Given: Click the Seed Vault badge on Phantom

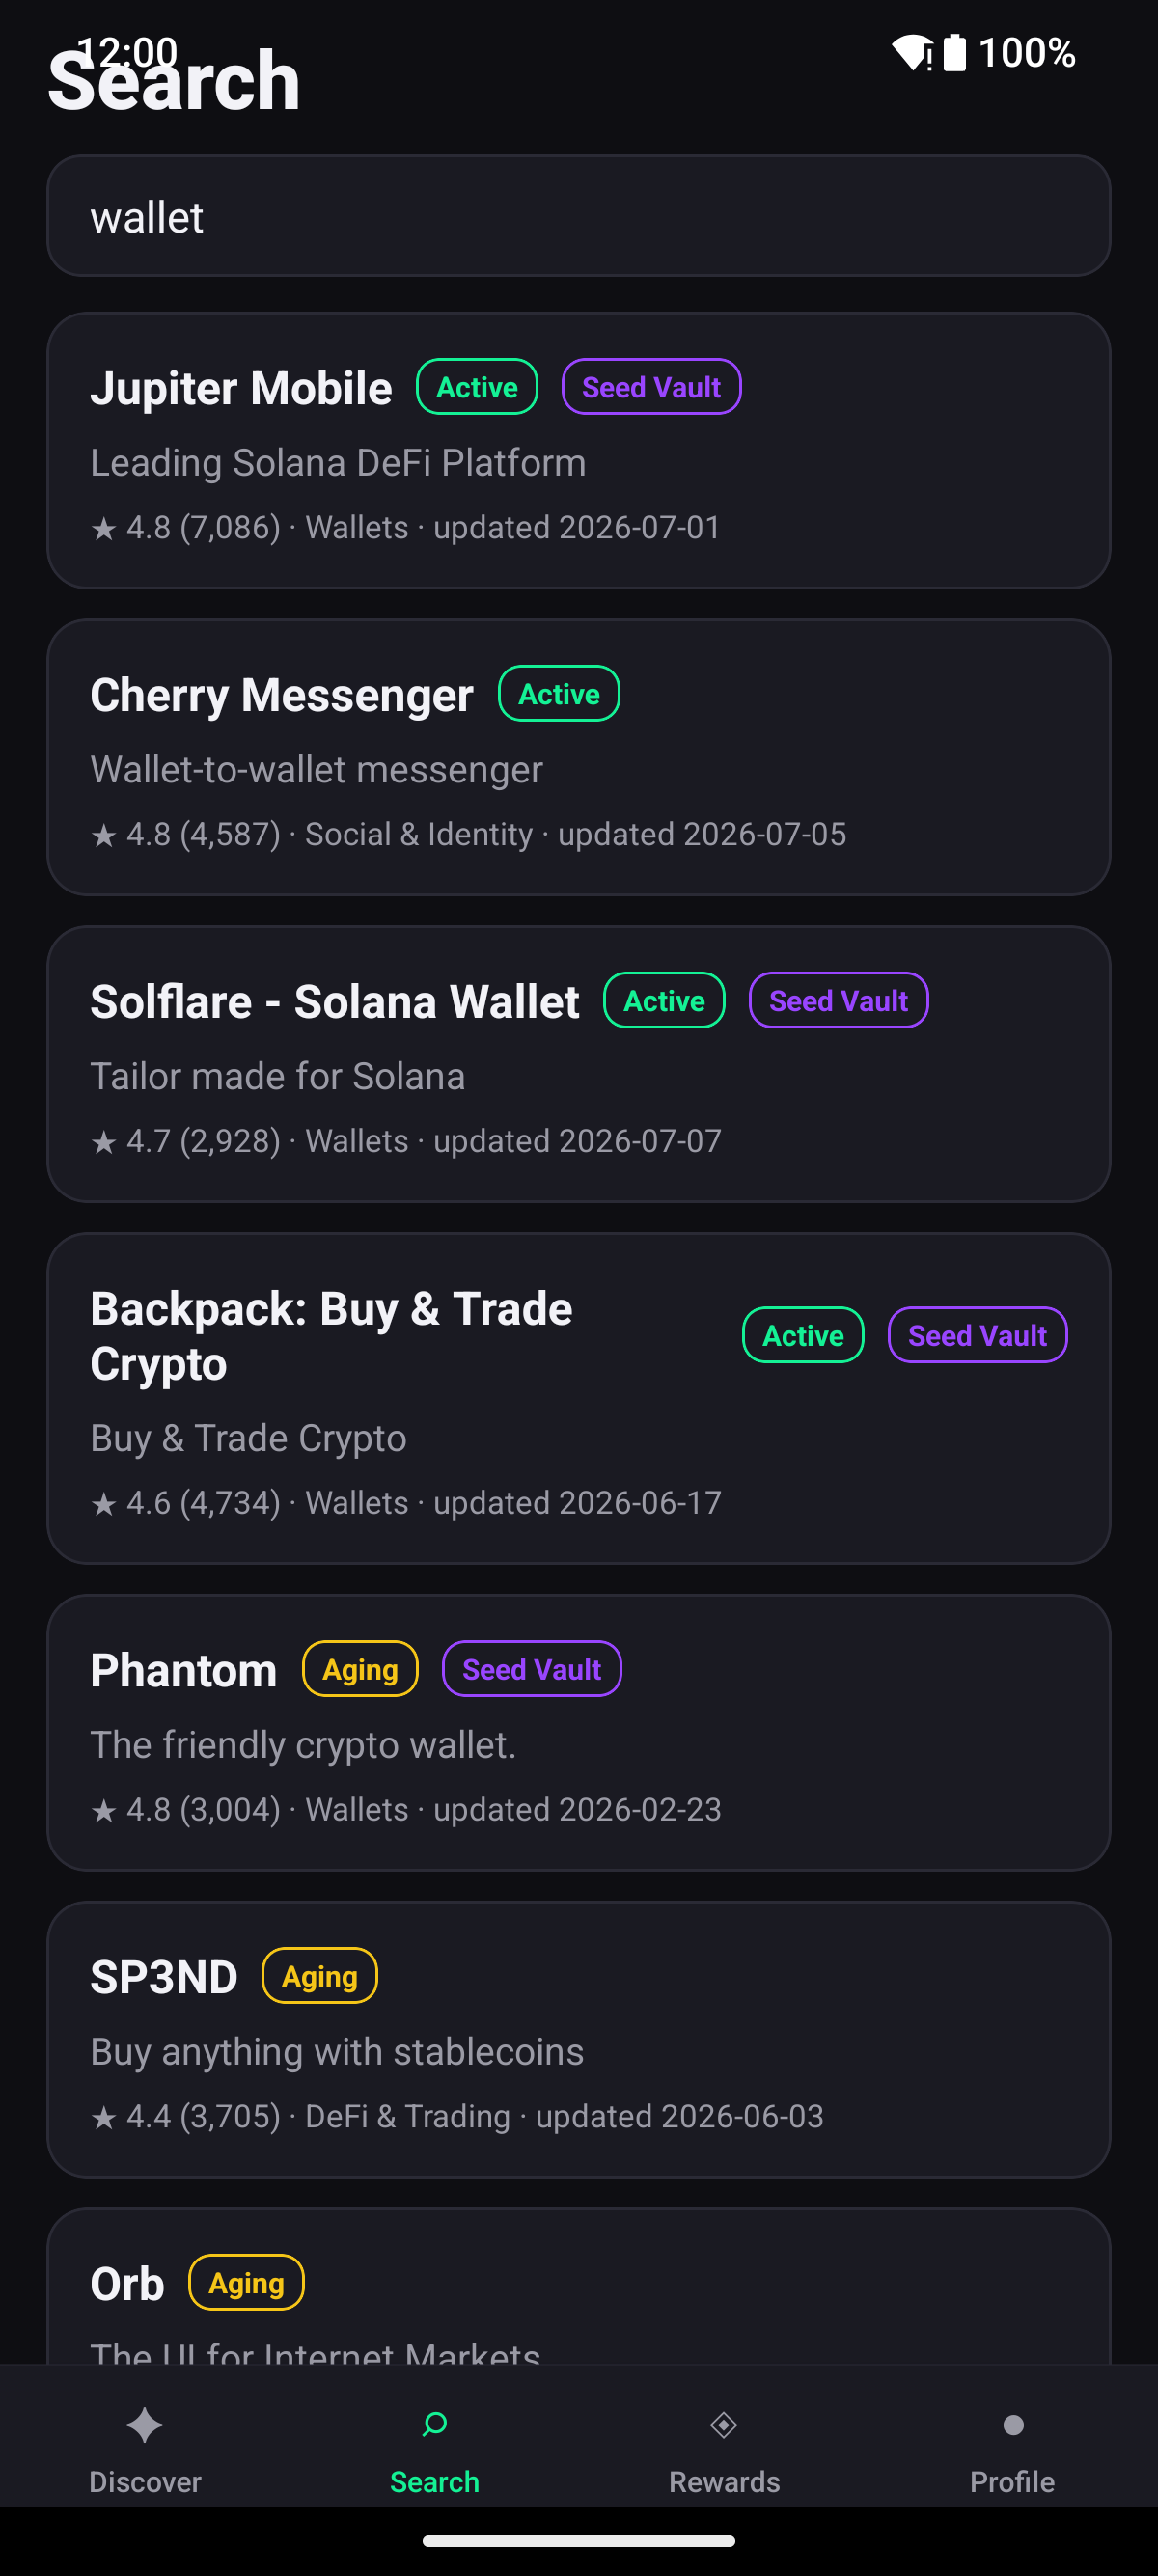Looking at the screenshot, I should [532, 1669].
